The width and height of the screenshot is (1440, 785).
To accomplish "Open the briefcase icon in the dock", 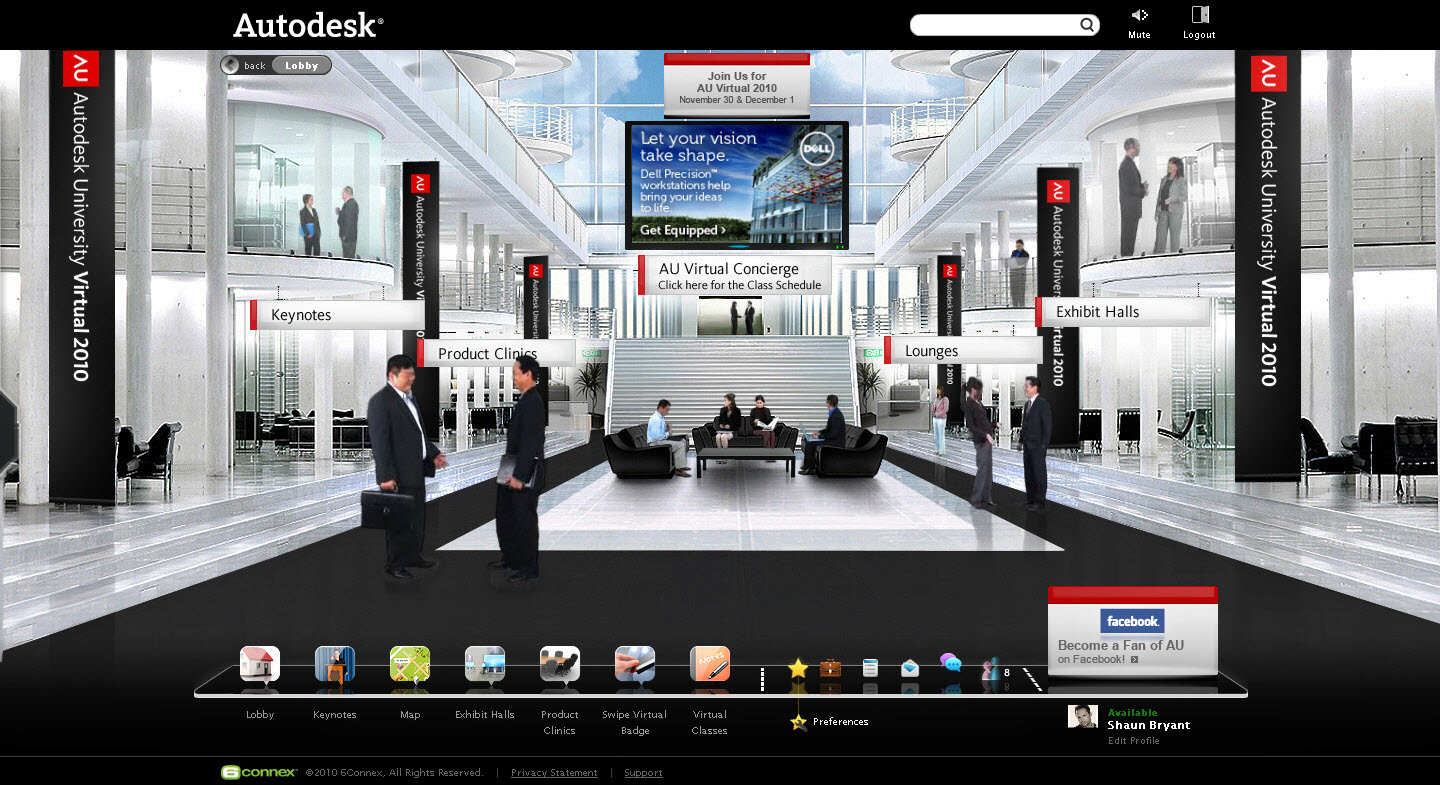I will (830, 668).
